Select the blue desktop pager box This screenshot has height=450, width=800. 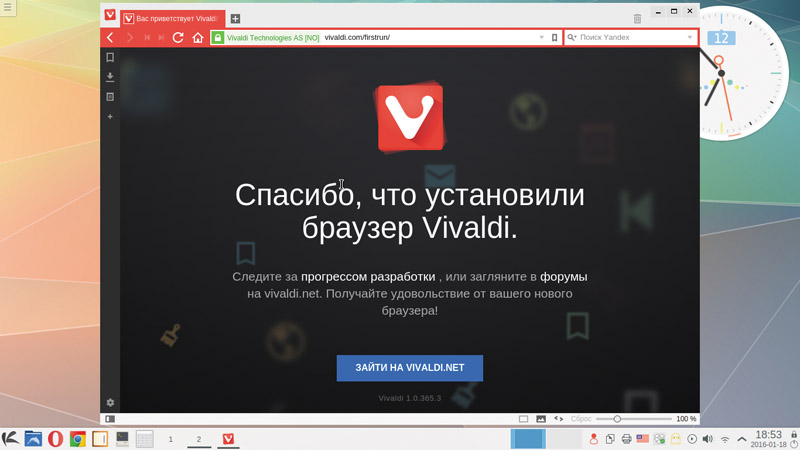(x=528, y=439)
